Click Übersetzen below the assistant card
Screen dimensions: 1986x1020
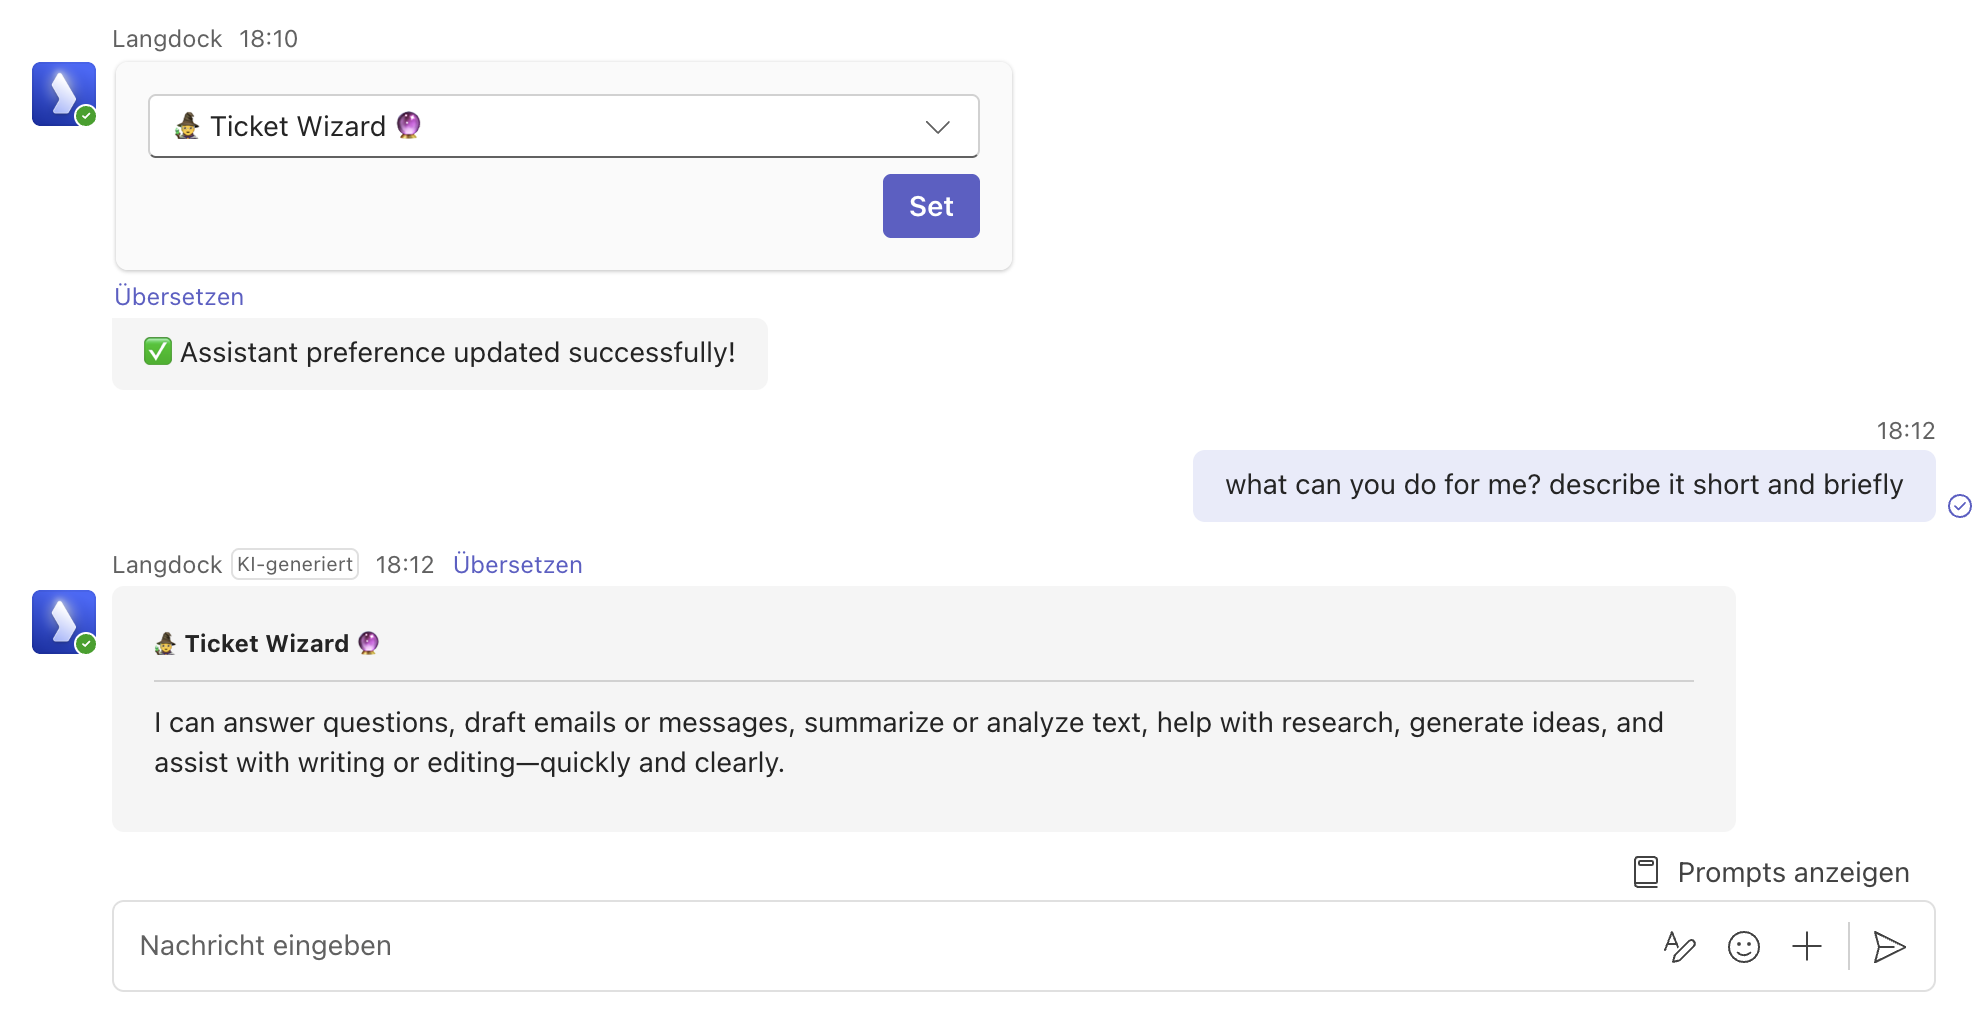click(x=179, y=297)
